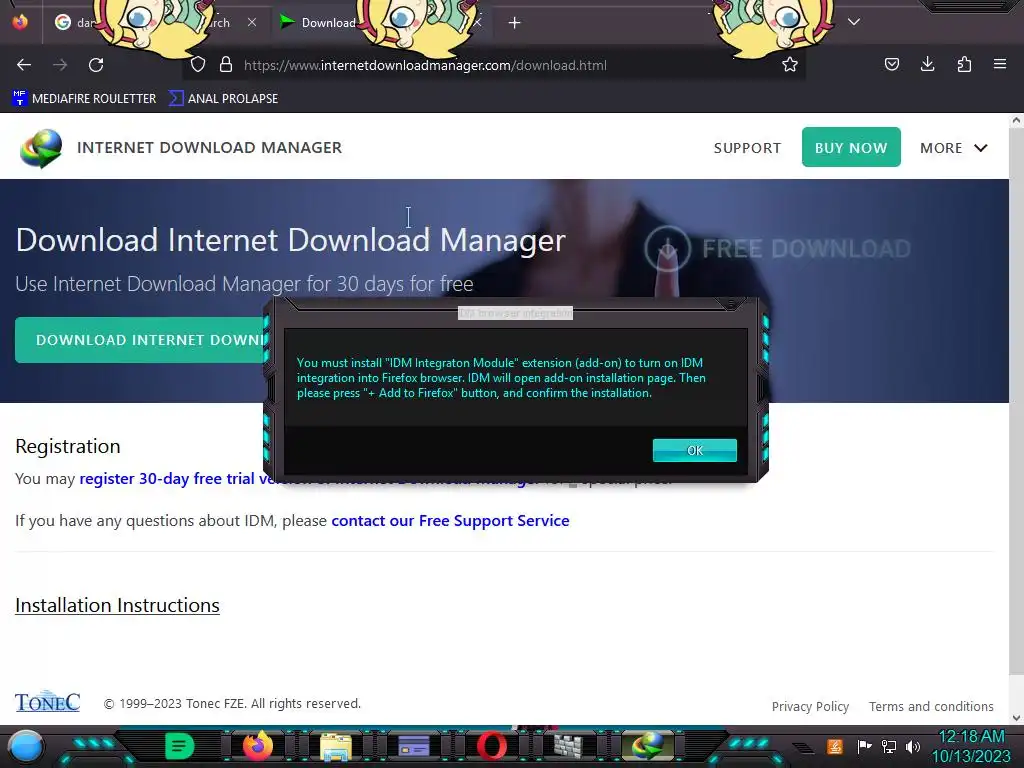Viewport: 1024px width, 768px height.
Task: Open the Firefox hamburger application menu
Action: pos(1000,64)
